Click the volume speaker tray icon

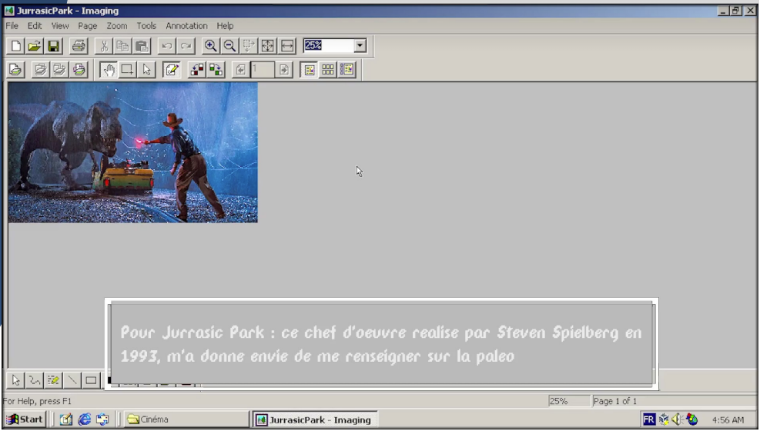(677, 419)
